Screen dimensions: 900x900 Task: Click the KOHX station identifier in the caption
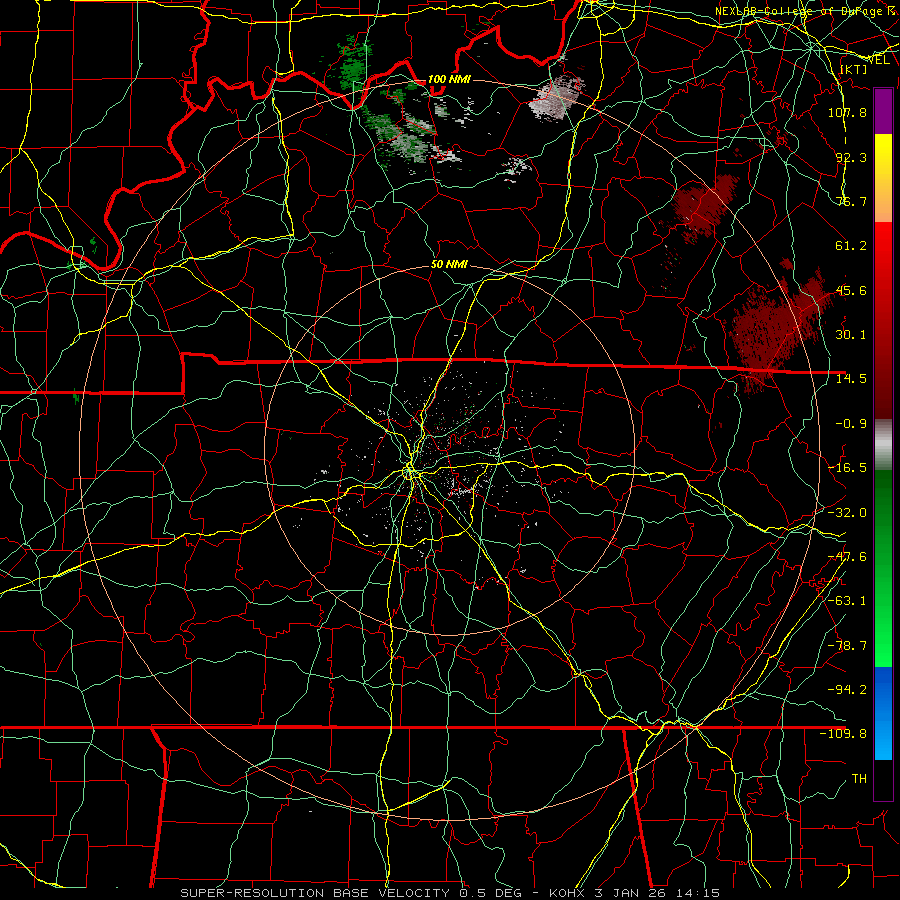click(567, 893)
